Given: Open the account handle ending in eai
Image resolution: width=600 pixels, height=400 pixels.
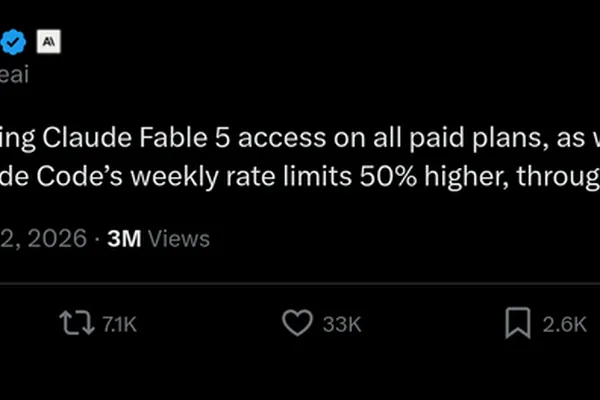Looking at the screenshot, I should pyautogui.click(x=14, y=75).
